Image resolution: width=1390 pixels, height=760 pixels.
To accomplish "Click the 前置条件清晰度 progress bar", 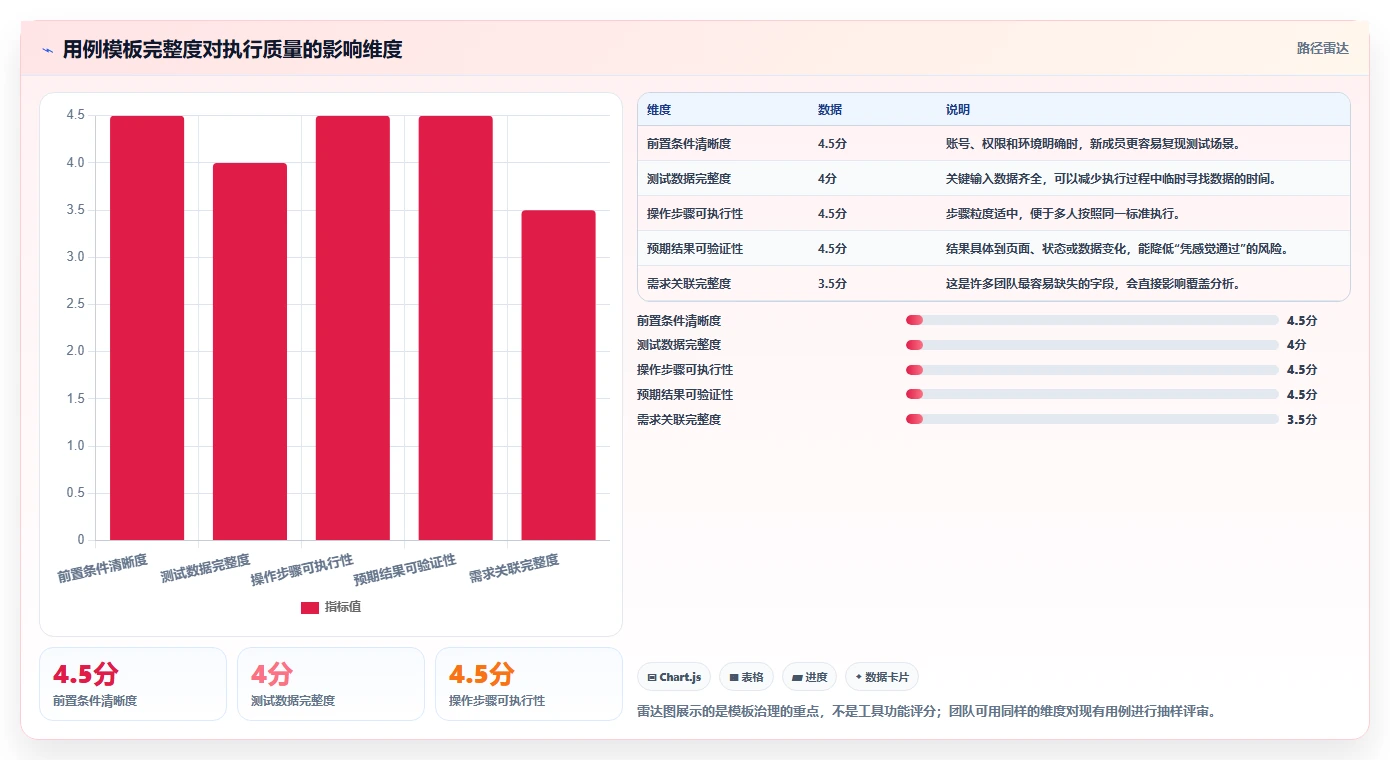I will [1092, 320].
